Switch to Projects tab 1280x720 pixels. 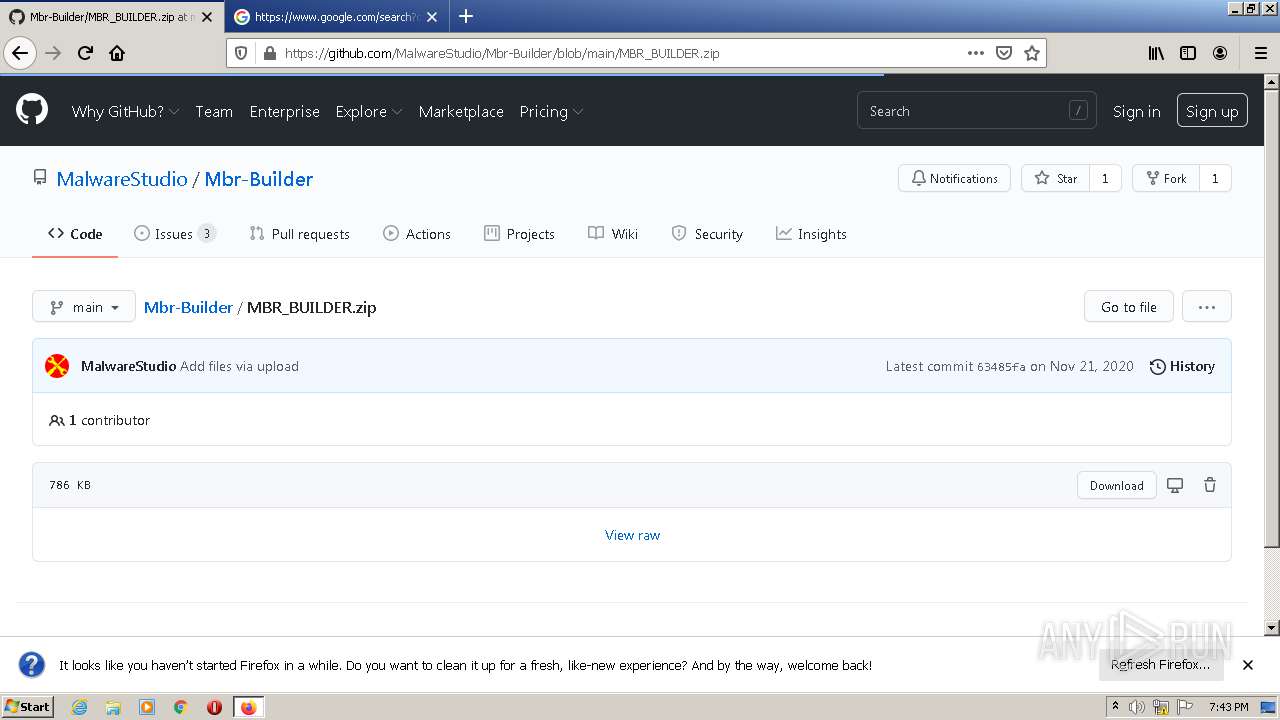tap(519, 234)
